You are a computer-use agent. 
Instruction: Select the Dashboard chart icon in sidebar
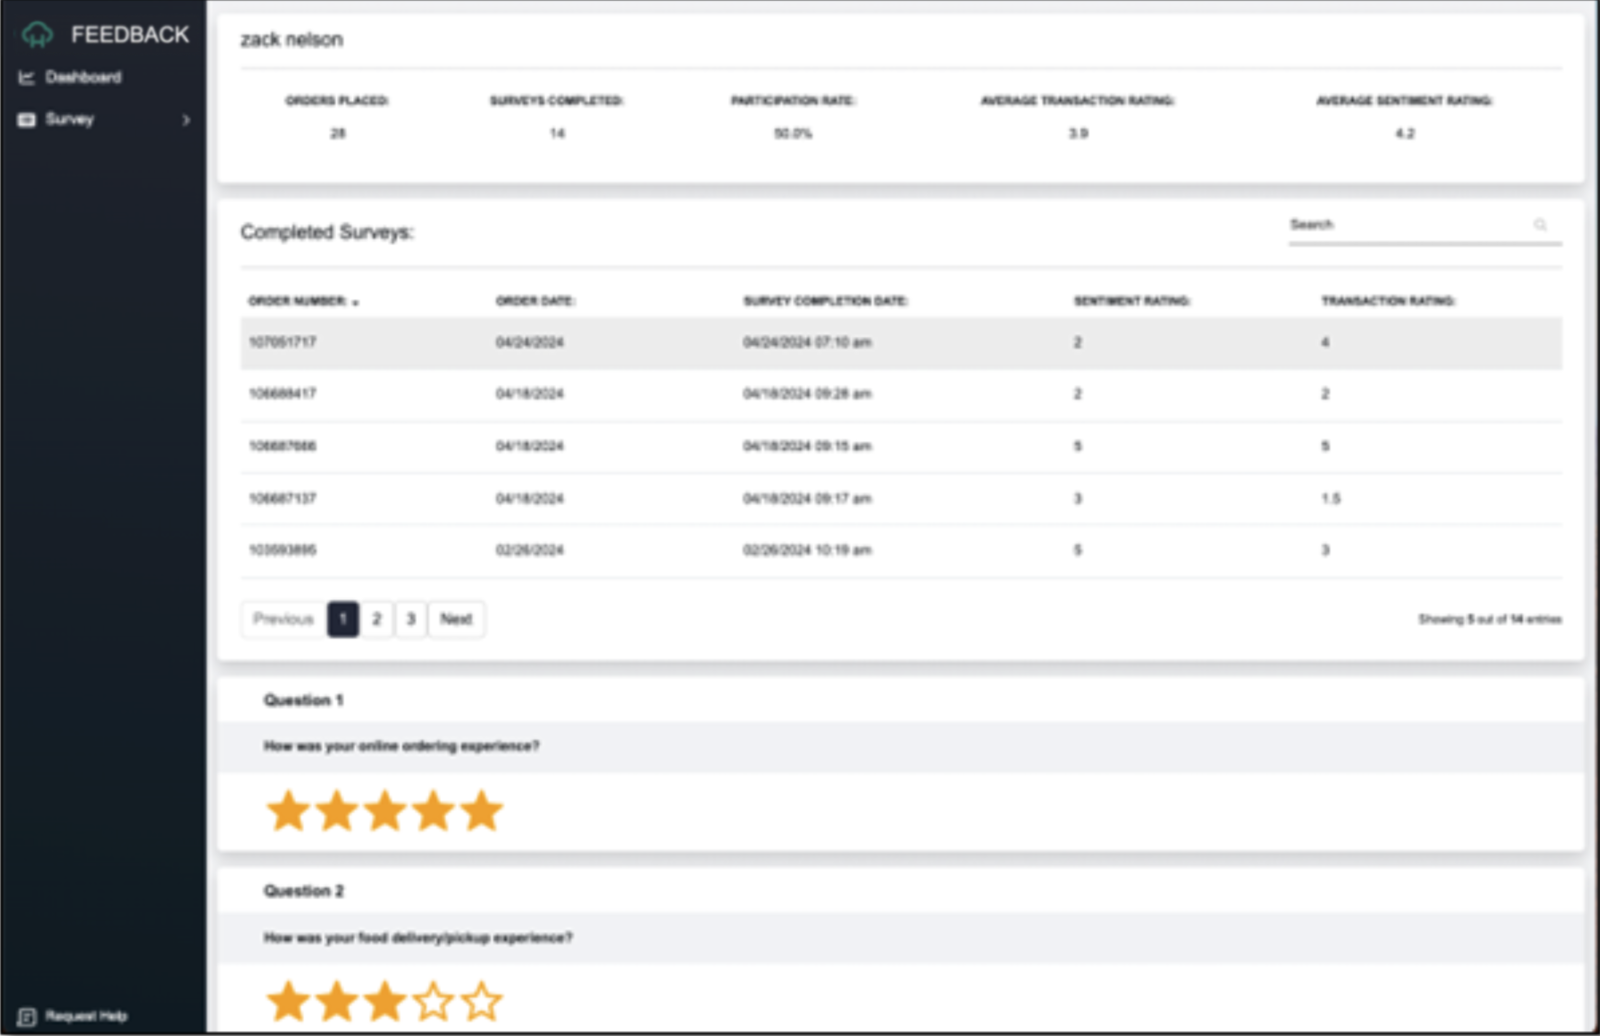click(28, 76)
